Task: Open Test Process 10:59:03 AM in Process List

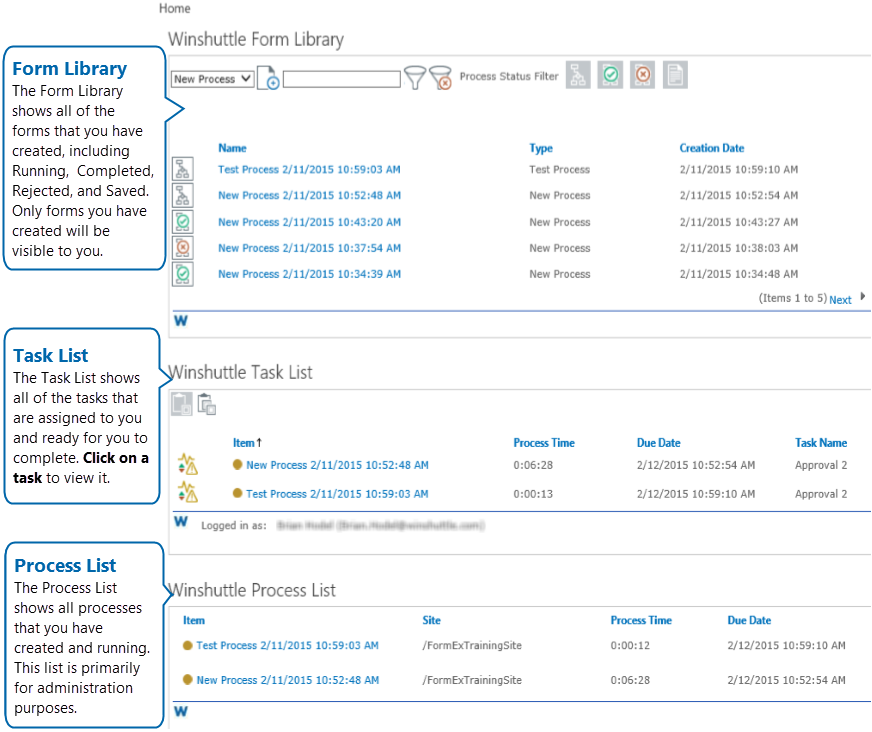Action: click(288, 645)
